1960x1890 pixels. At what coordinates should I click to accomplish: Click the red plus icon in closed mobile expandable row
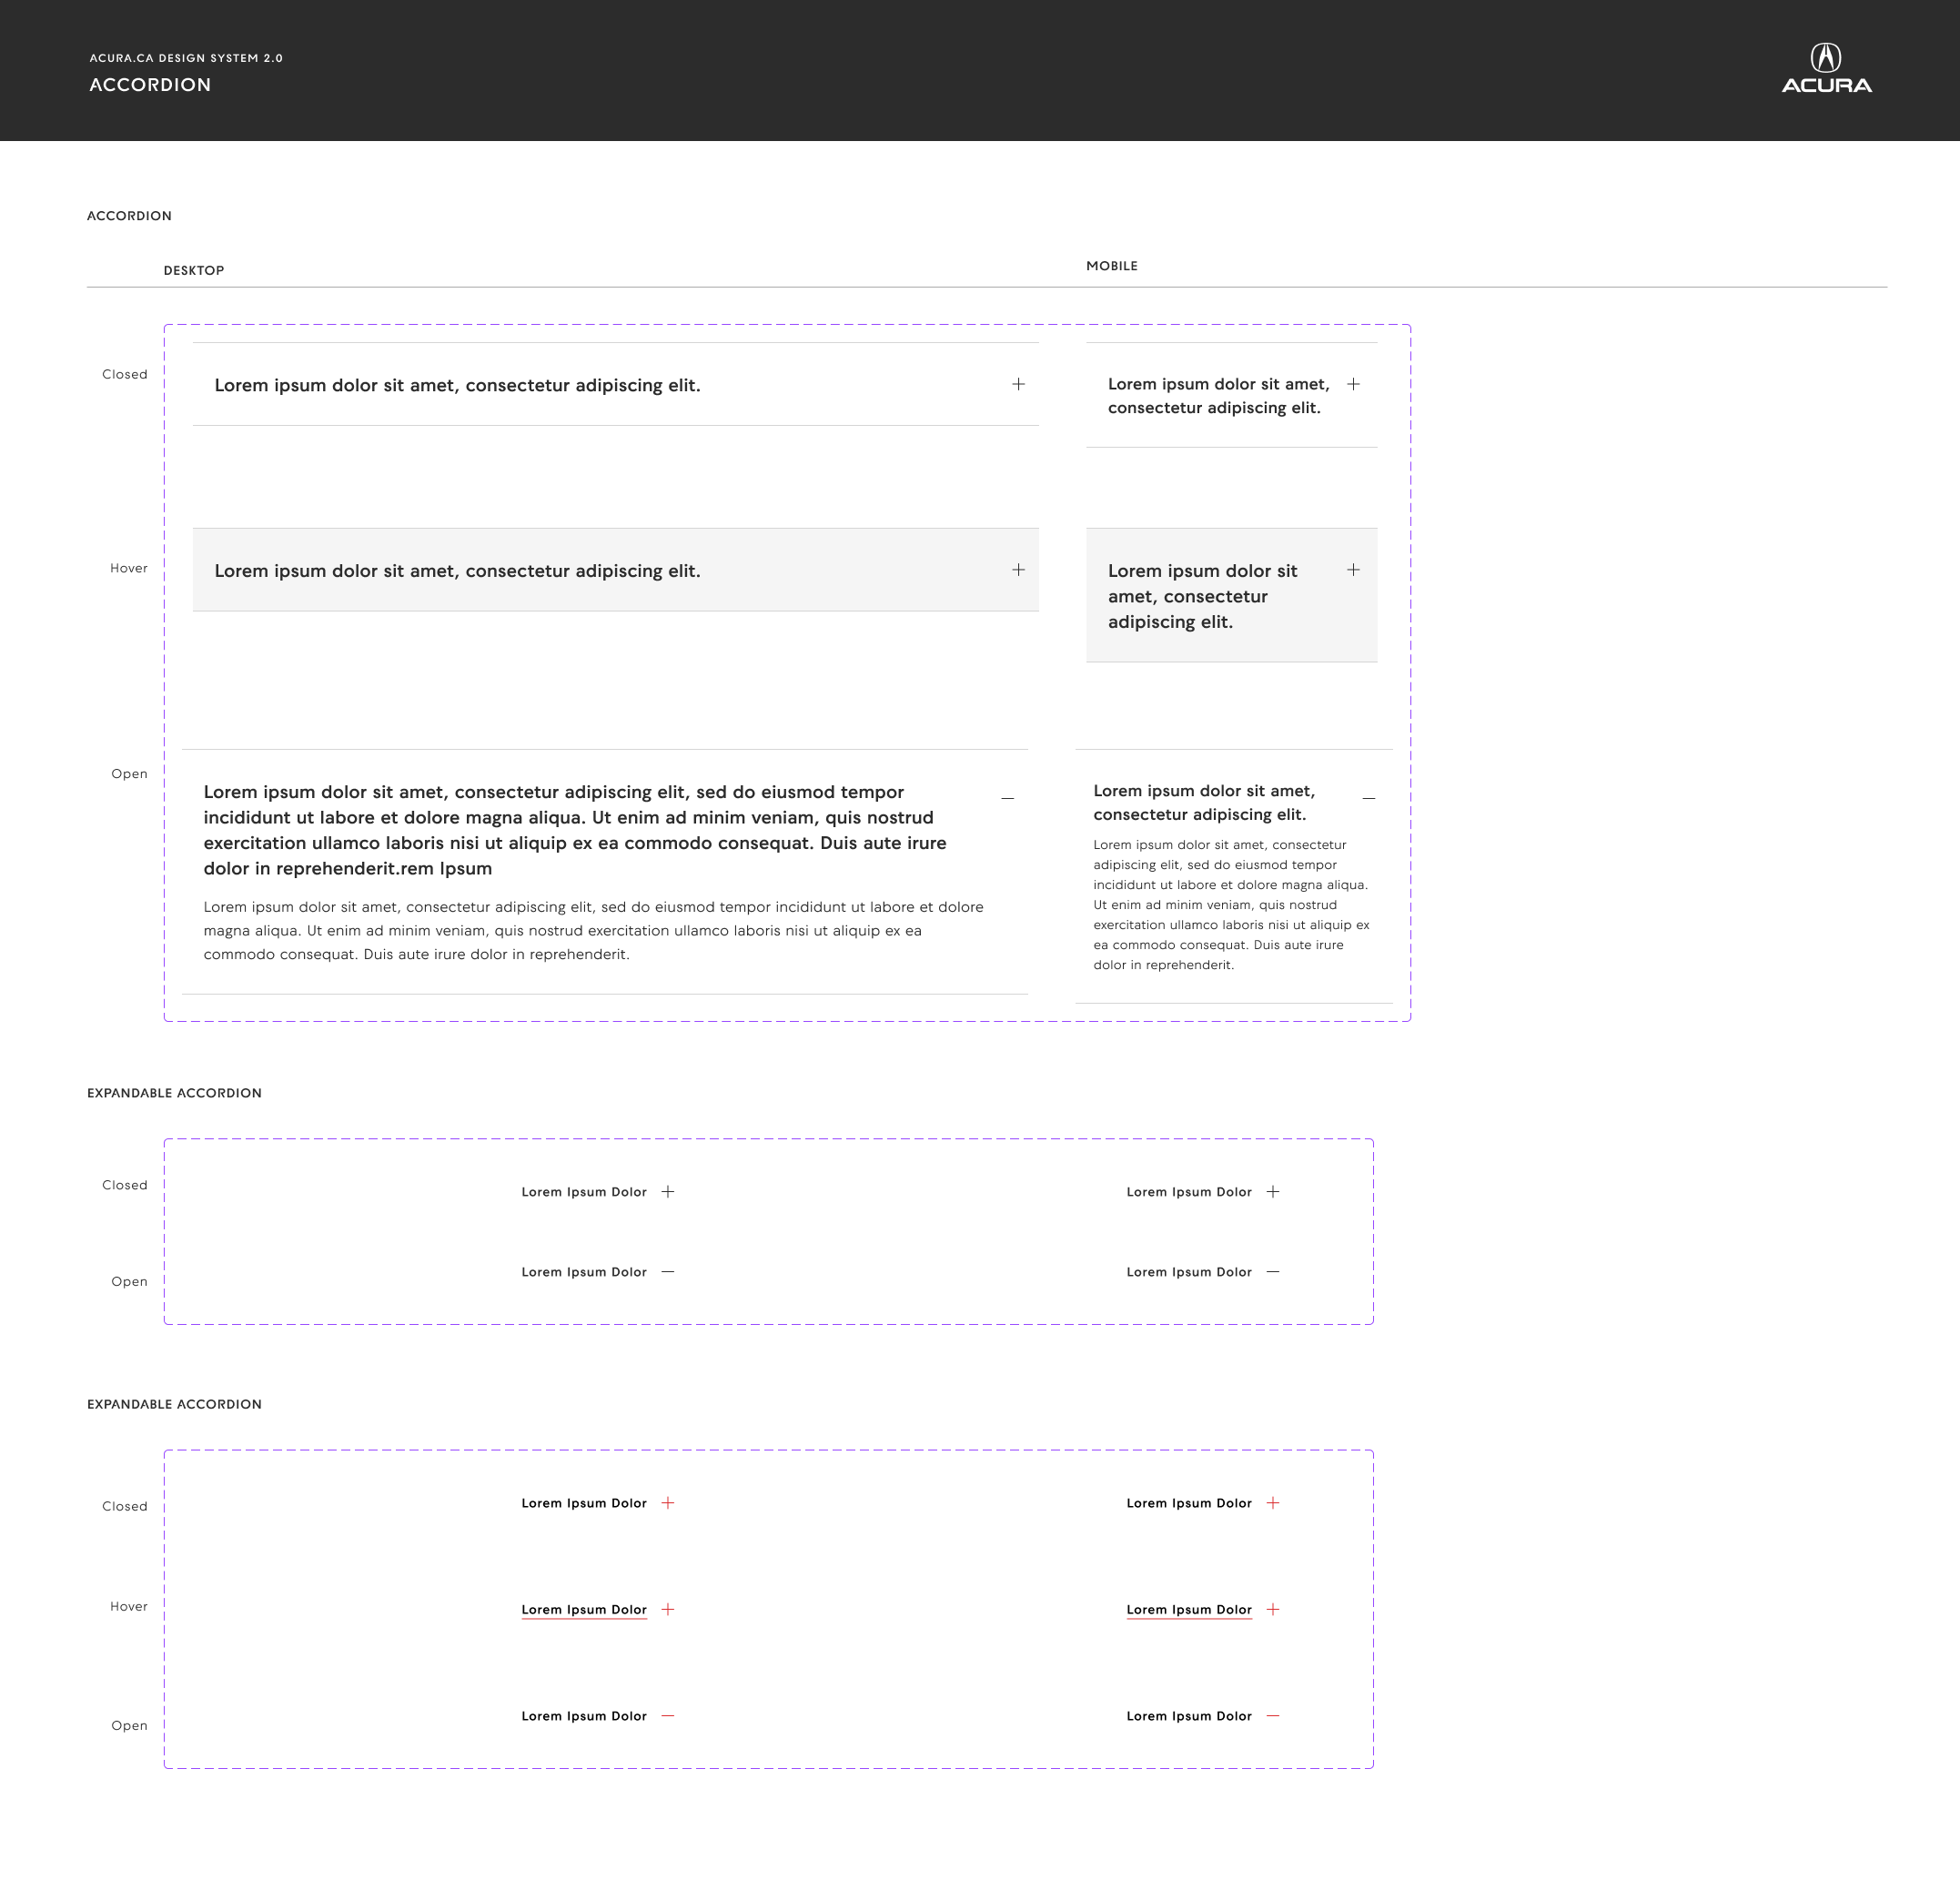point(1273,1503)
